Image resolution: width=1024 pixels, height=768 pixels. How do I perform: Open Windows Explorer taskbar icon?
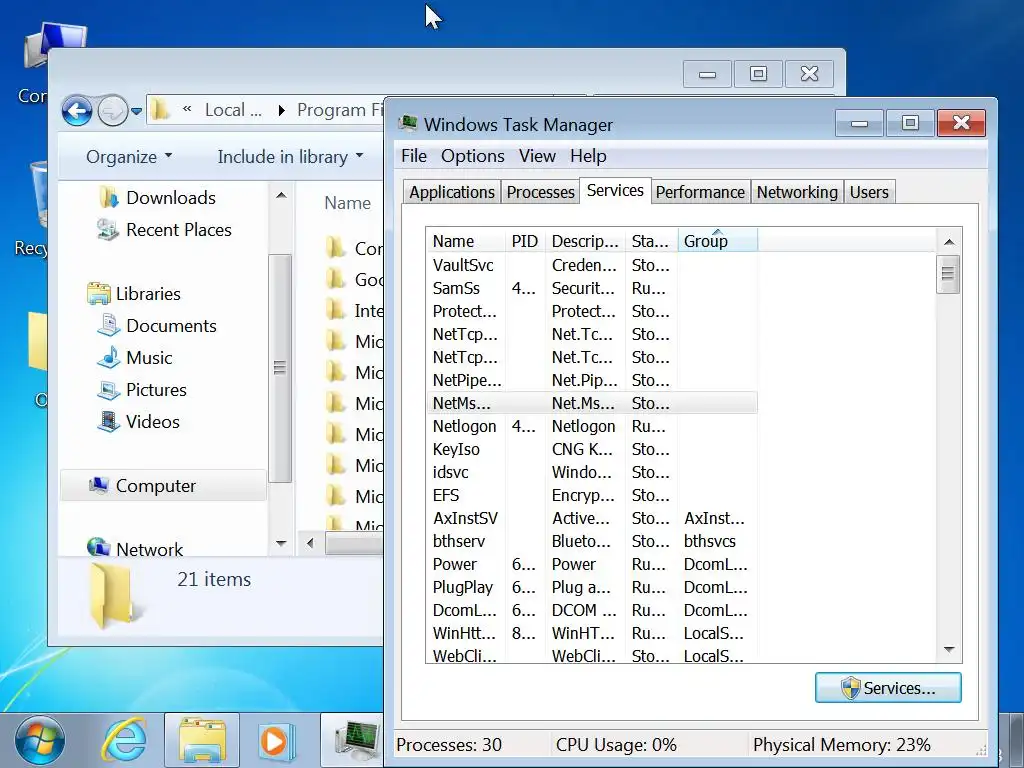point(202,741)
